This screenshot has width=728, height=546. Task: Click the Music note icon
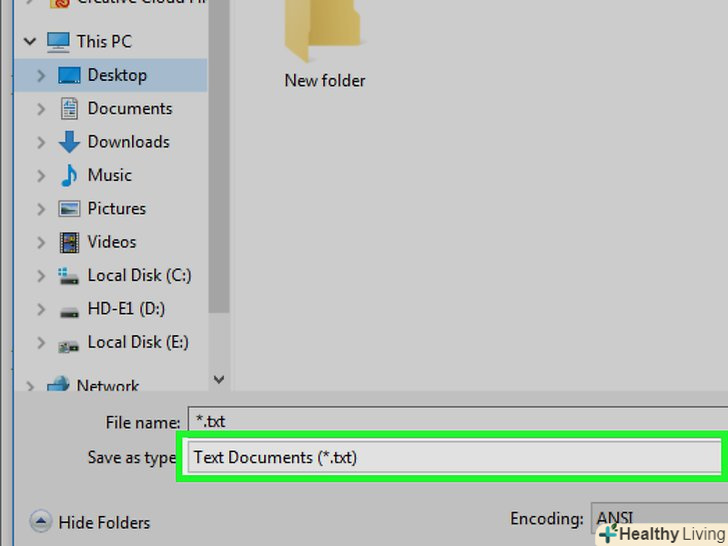(x=69, y=176)
